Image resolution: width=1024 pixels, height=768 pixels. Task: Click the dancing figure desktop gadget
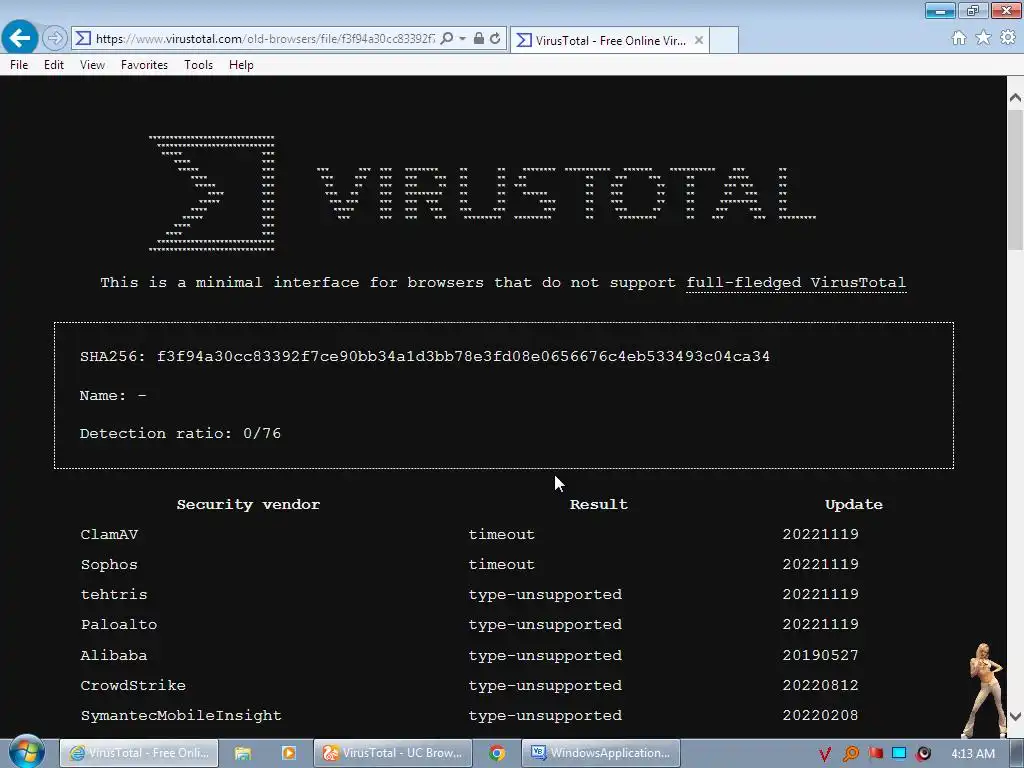coord(985,690)
